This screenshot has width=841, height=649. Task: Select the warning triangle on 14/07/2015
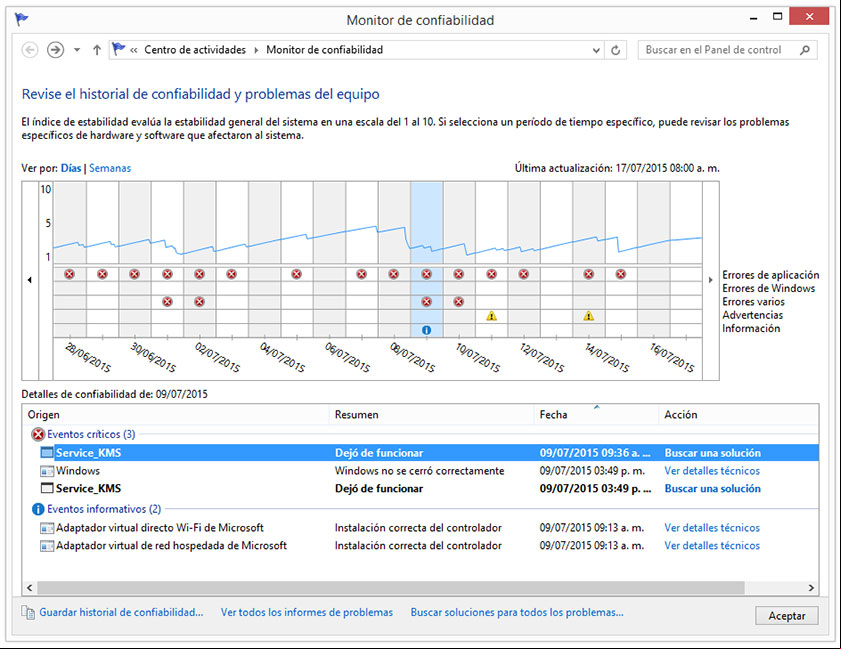coord(588,316)
